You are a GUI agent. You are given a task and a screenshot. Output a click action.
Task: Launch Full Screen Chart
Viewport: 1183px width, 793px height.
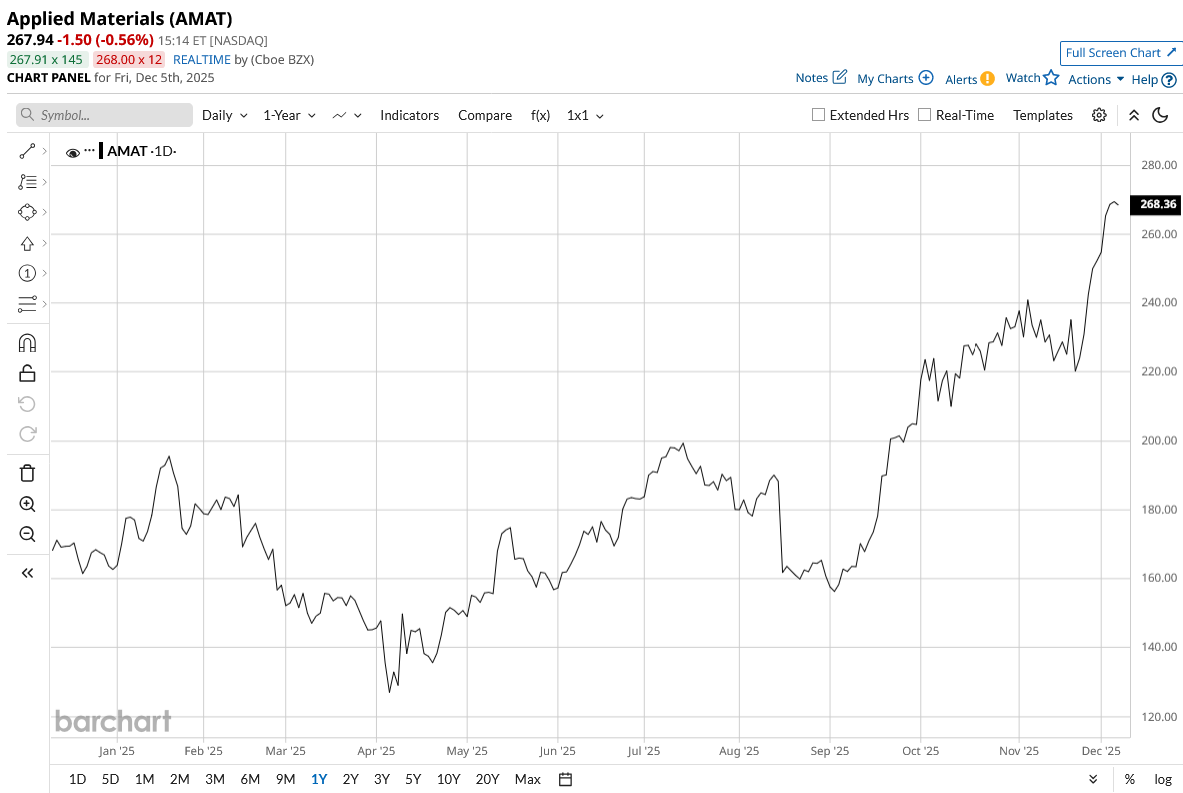(1120, 53)
